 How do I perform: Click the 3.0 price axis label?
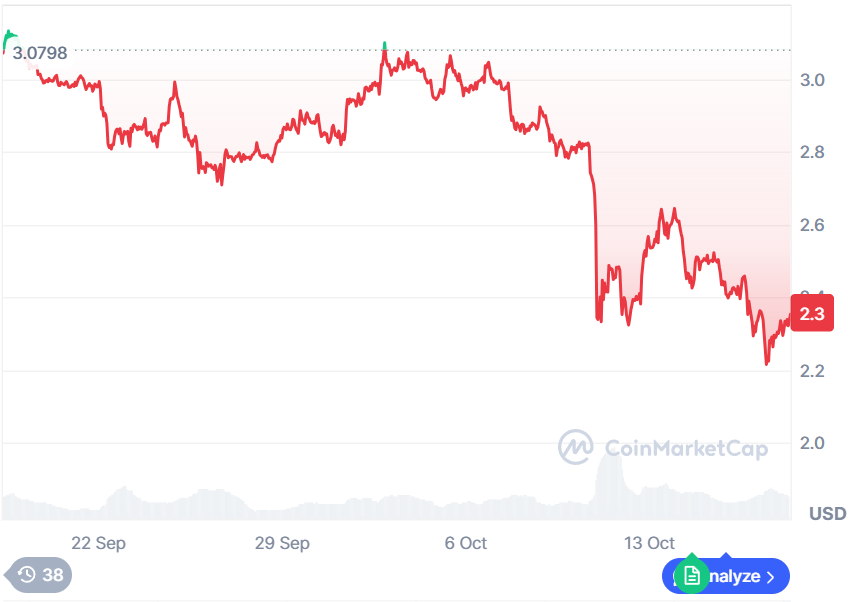tap(812, 80)
